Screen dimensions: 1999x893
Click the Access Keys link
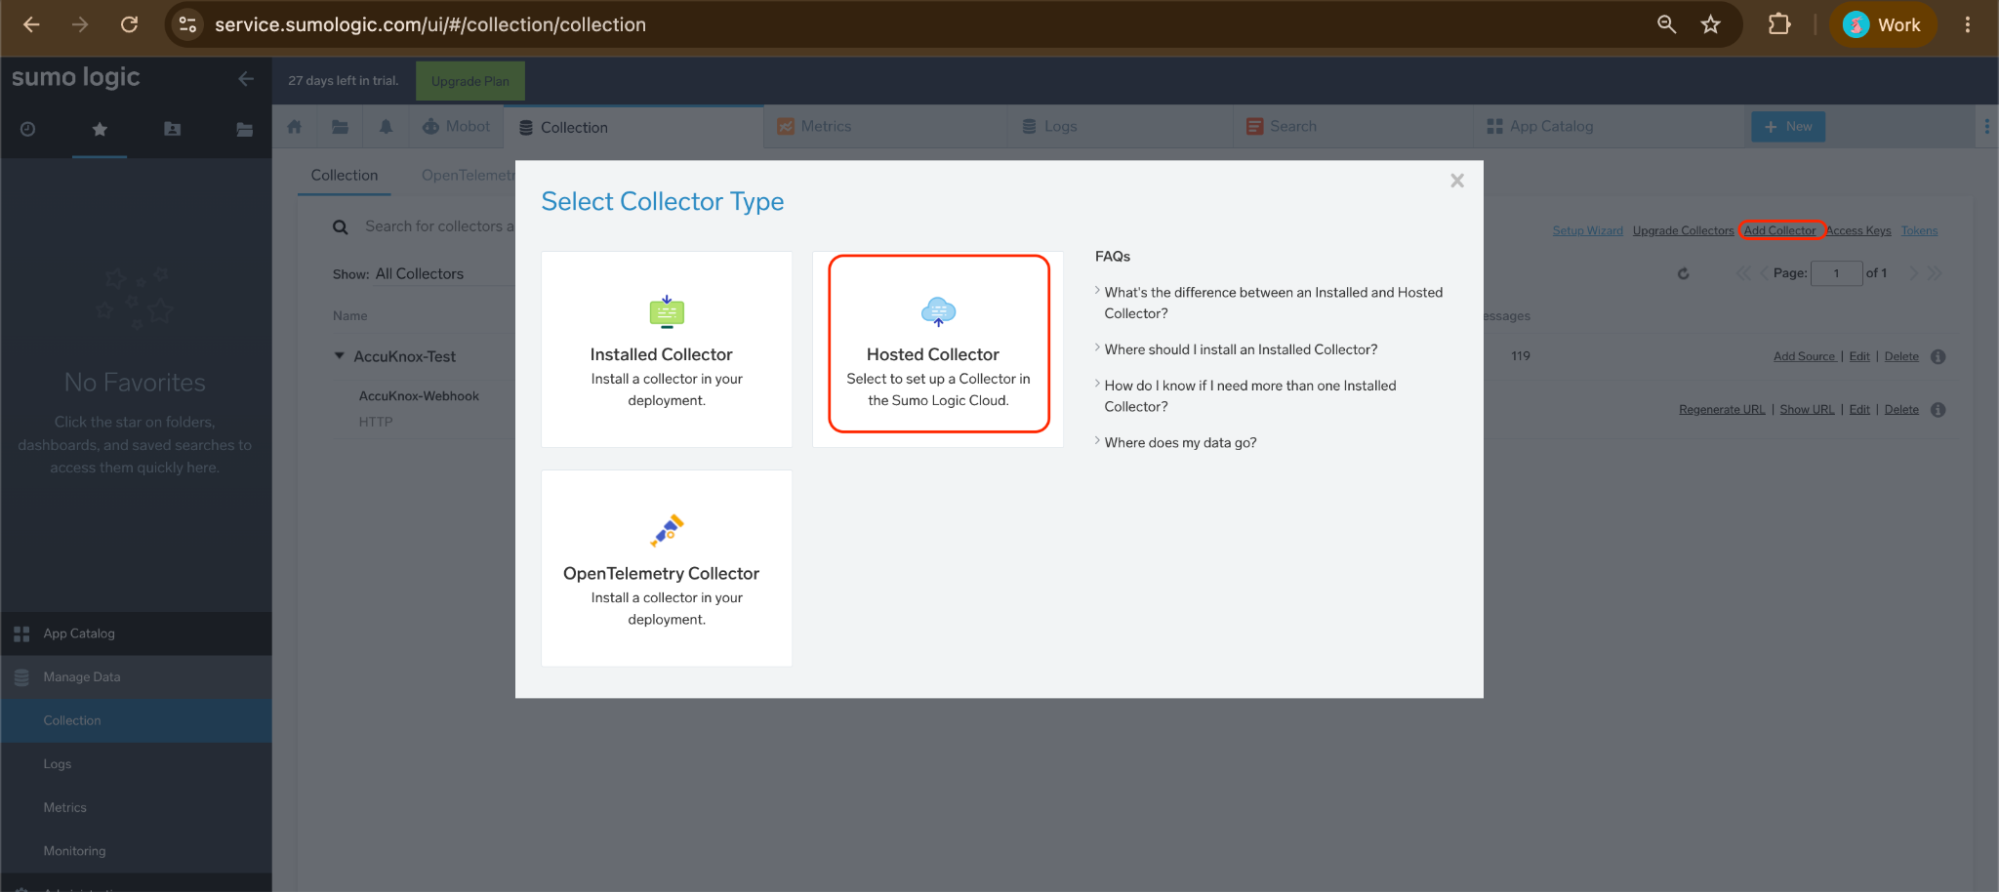click(x=1858, y=231)
